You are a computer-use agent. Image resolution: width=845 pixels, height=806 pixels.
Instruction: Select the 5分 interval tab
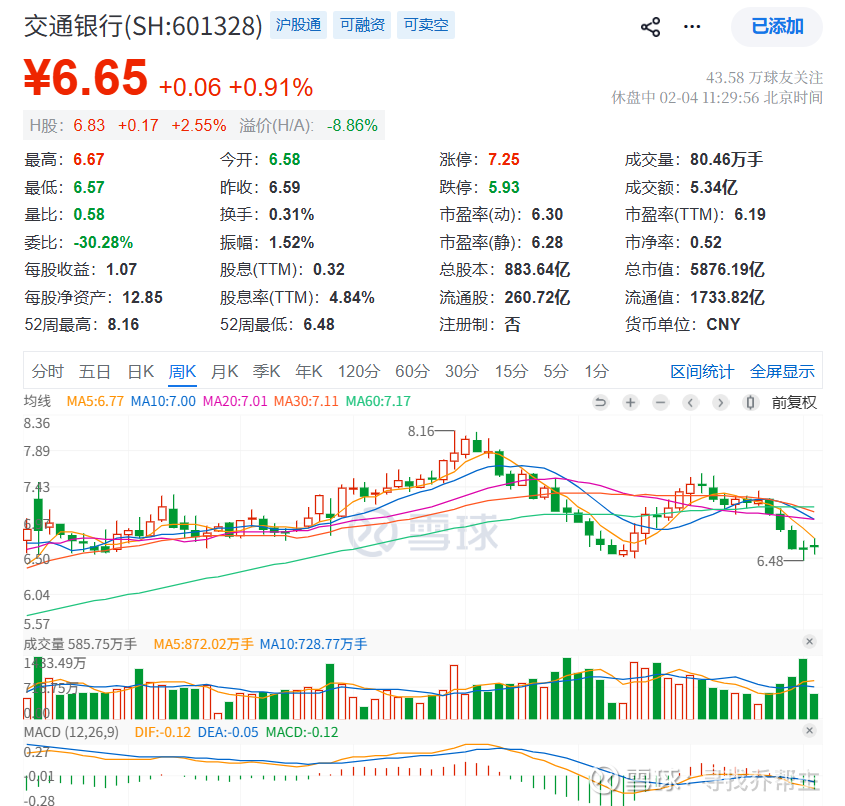556,371
